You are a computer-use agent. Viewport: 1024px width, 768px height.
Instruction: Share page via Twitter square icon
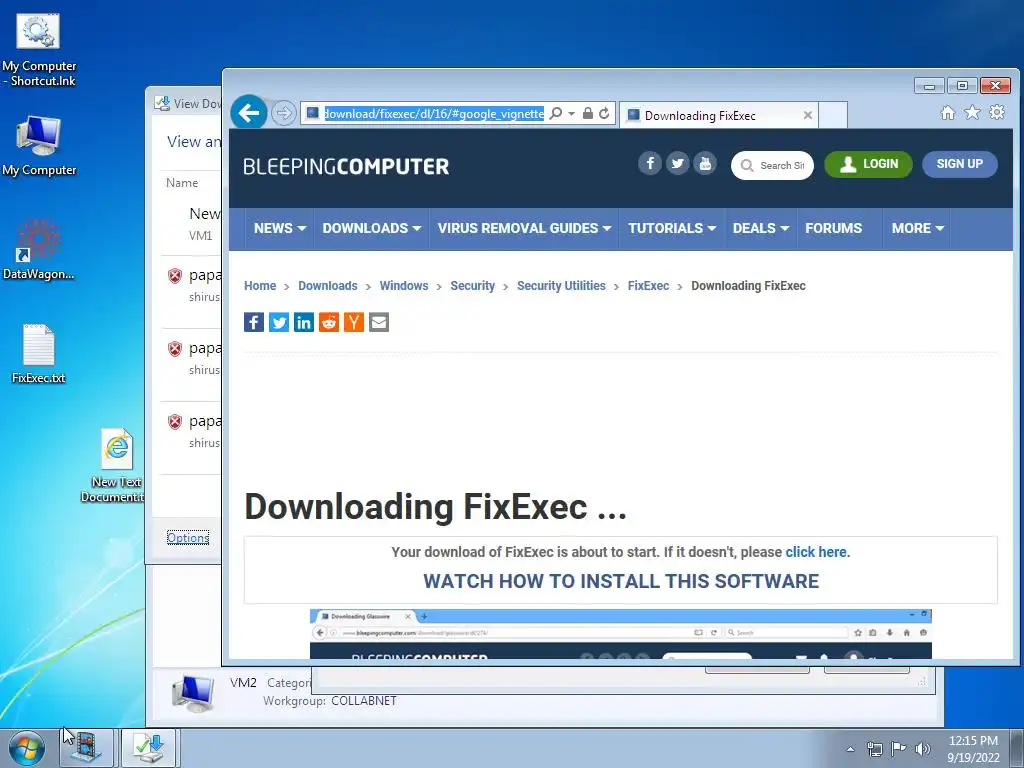(279, 322)
